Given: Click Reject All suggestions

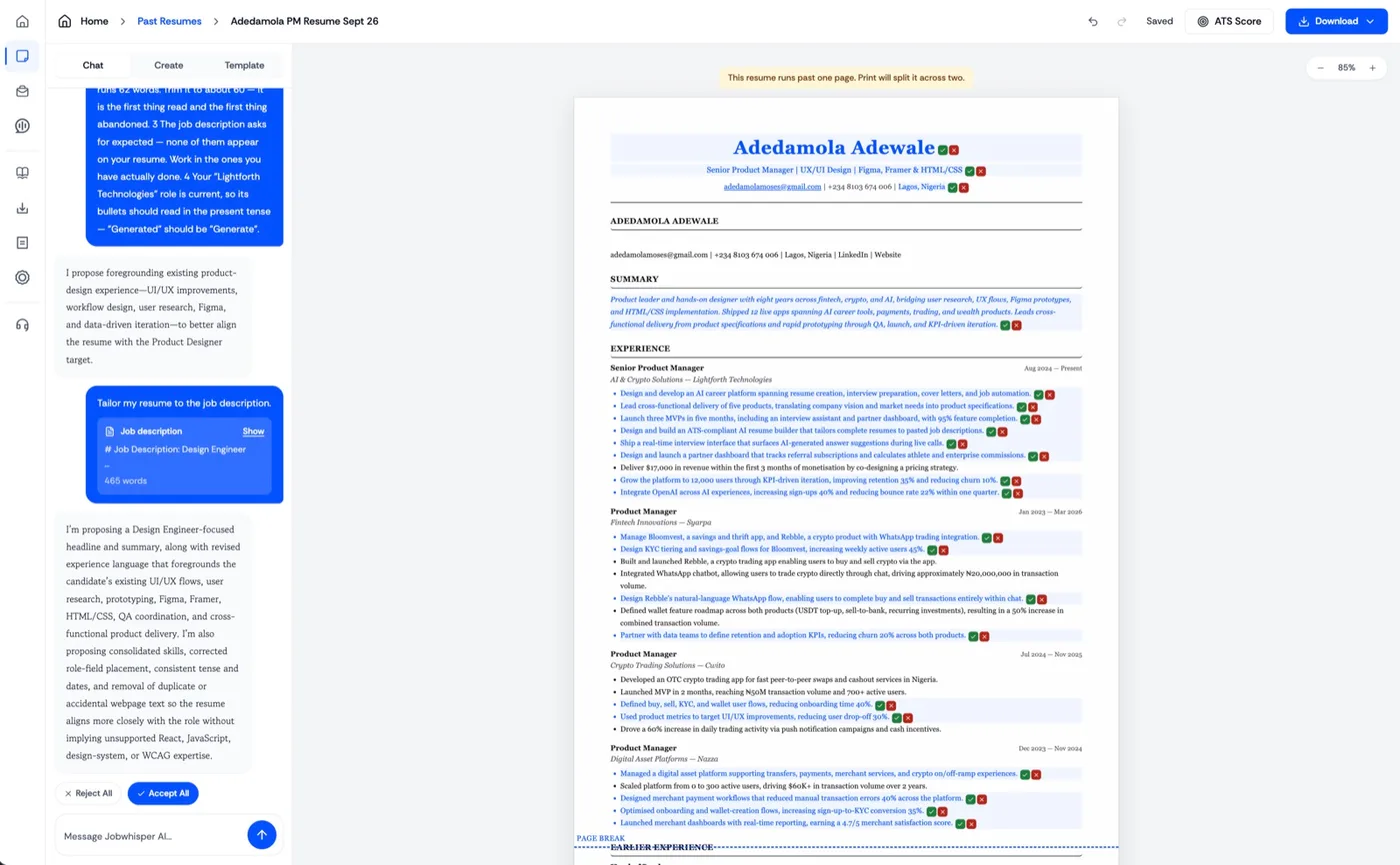Looking at the screenshot, I should click(88, 793).
